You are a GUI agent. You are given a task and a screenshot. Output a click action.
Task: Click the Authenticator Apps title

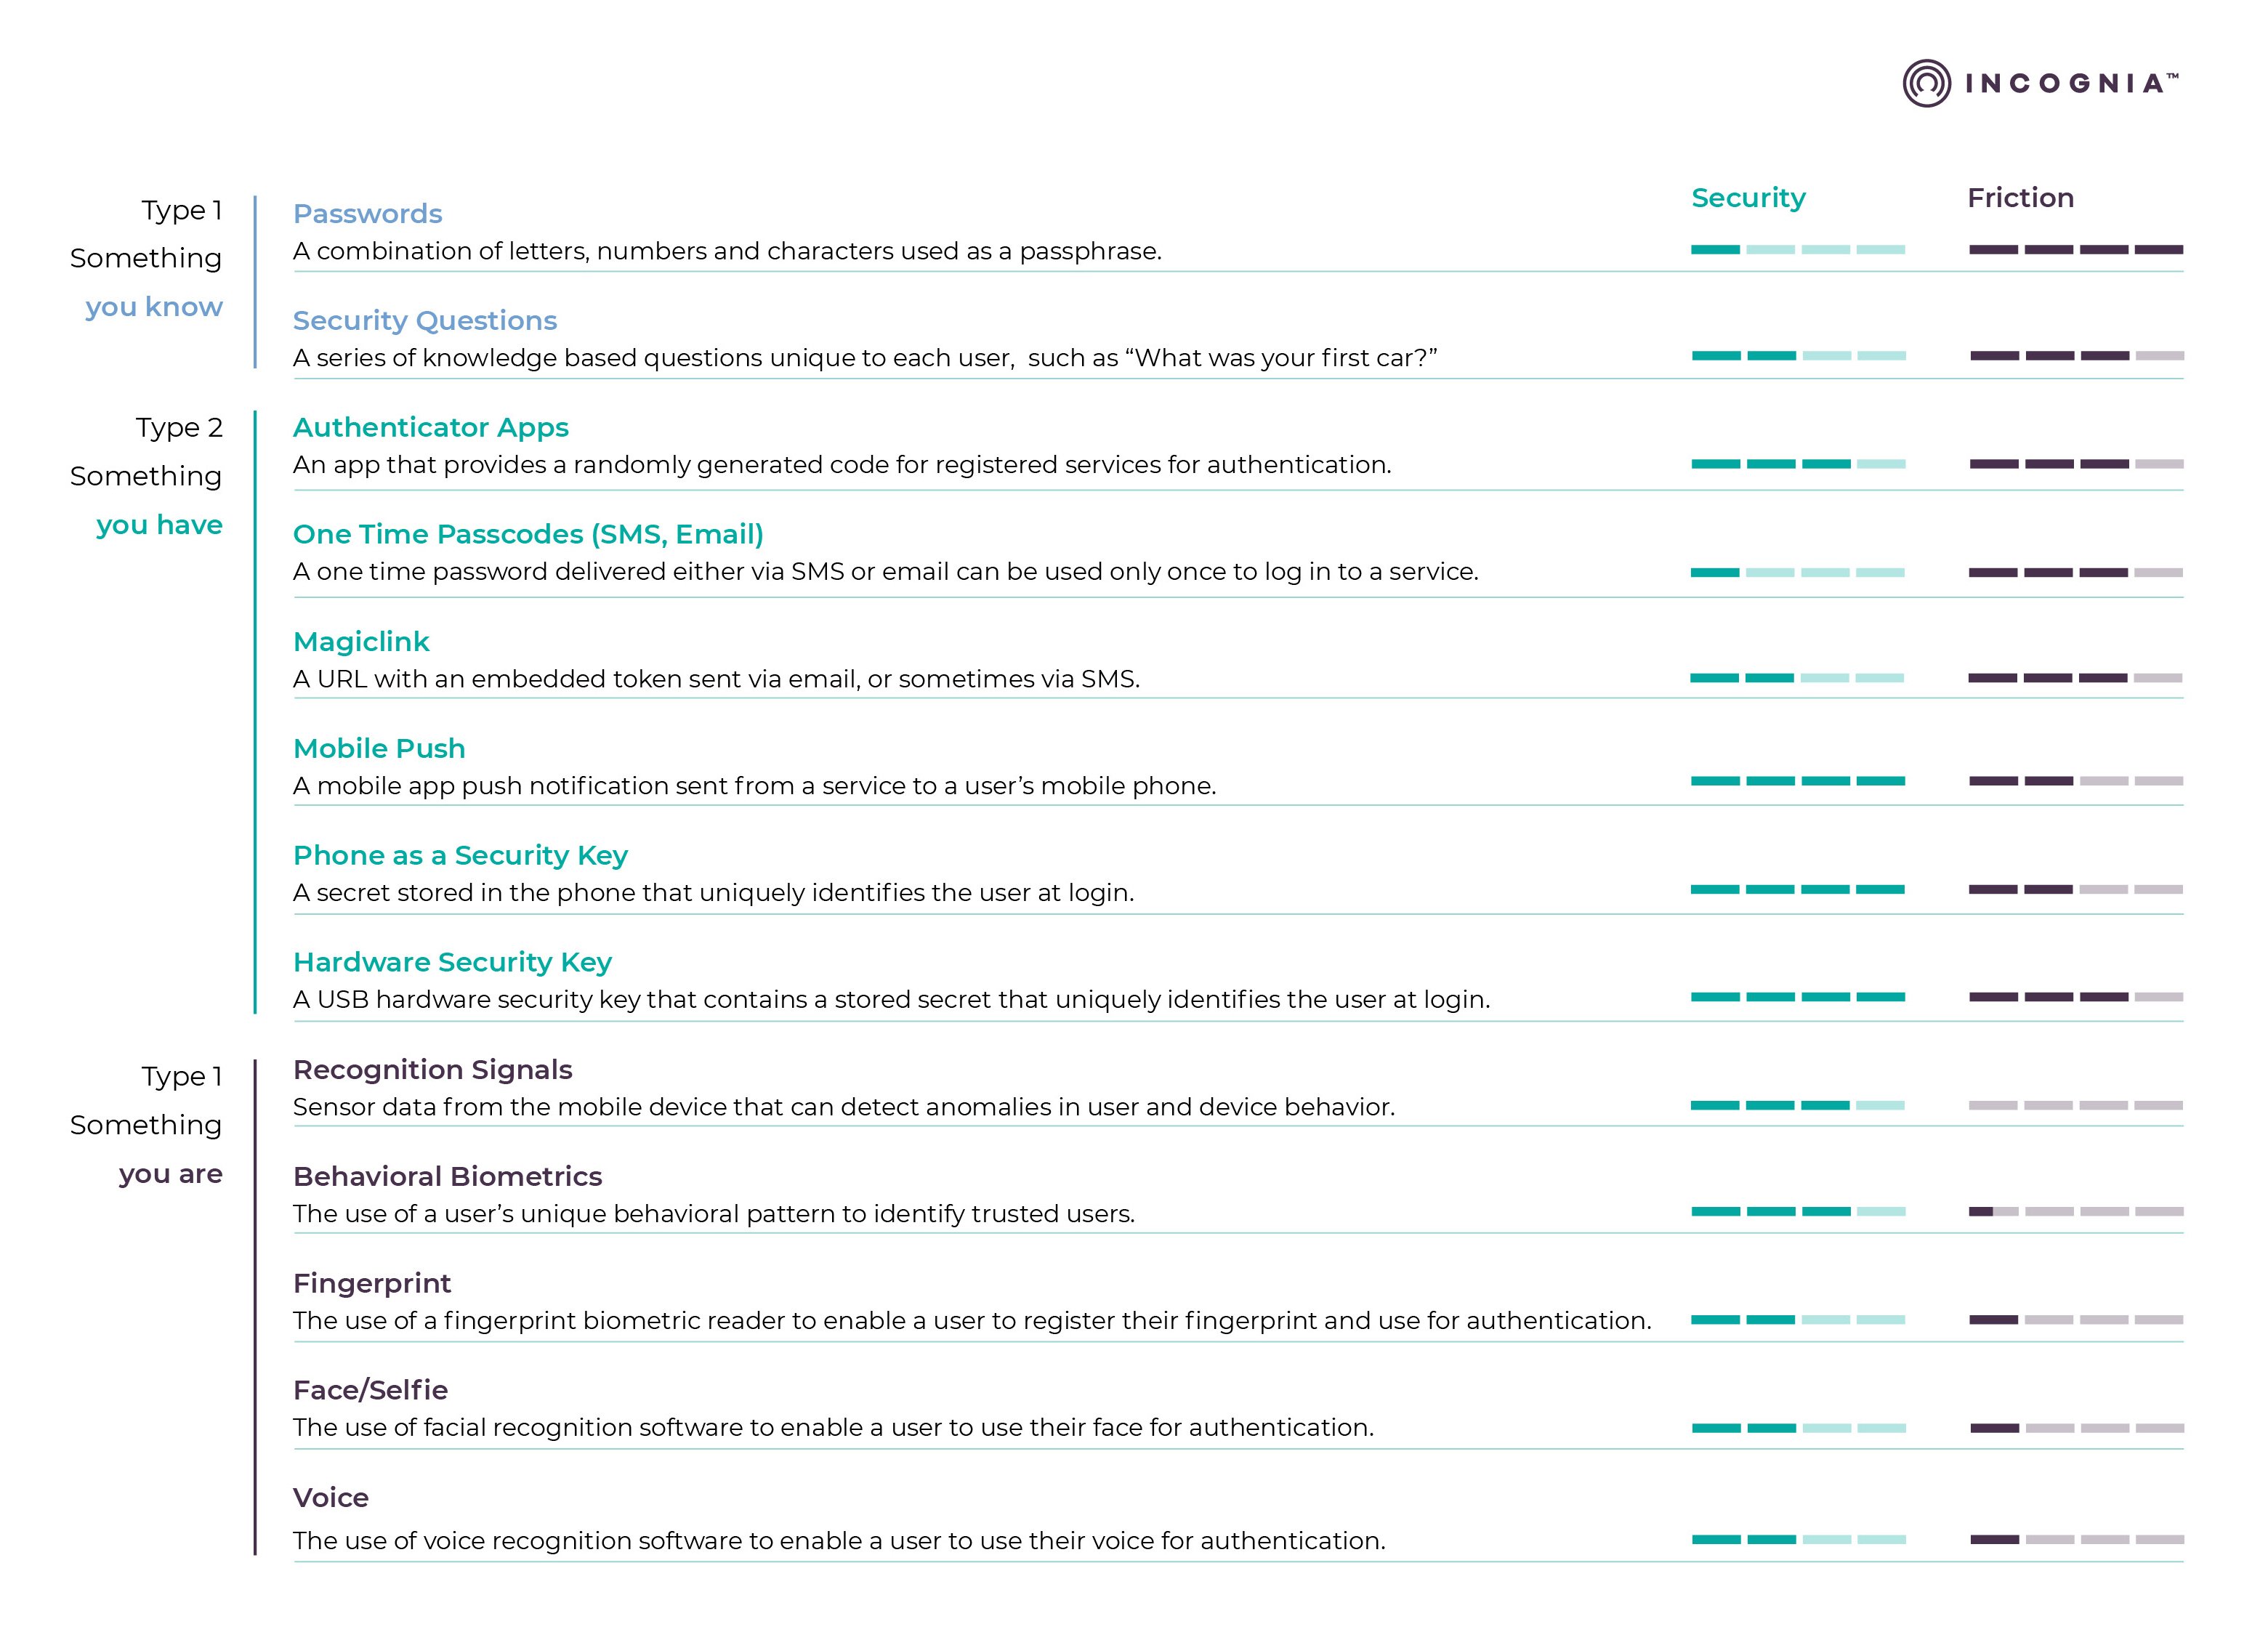(x=430, y=428)
